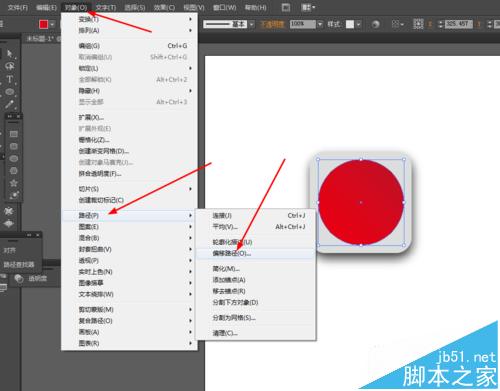Choose Ellipse tool in floating shape panel
Image resolution: width=500 pixels, height=391 pixels.
(x=14, y=159)
